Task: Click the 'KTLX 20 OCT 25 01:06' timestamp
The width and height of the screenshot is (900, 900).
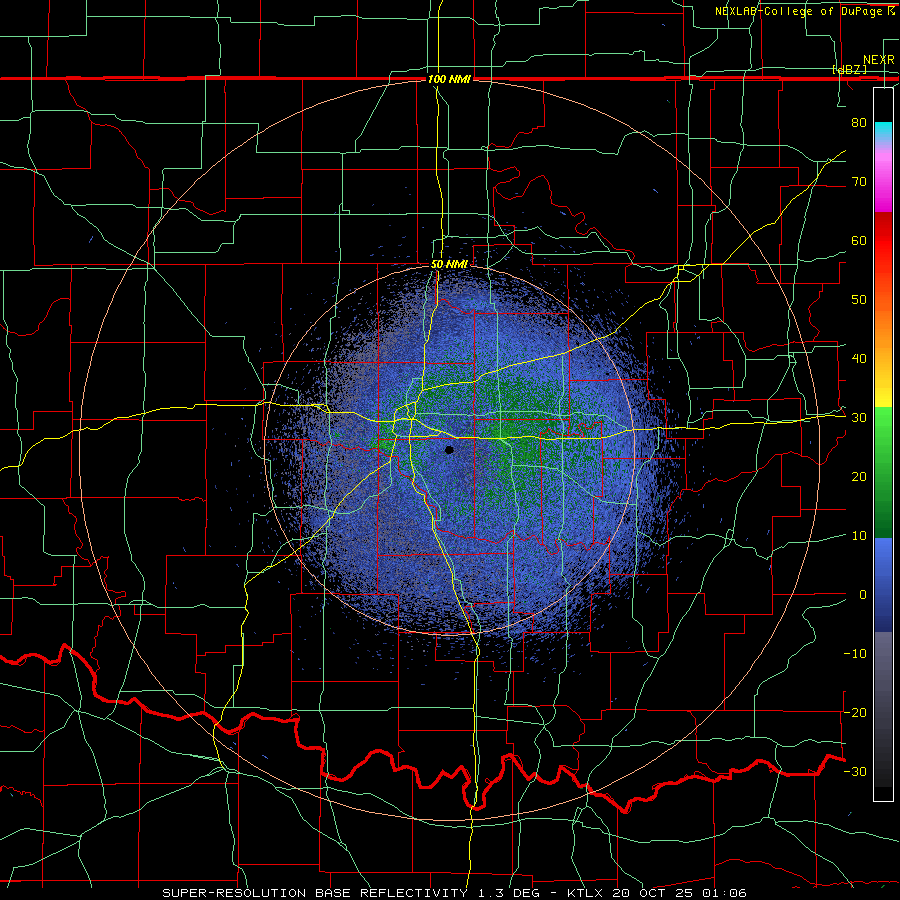Action: pyautogui.click(x=657, y=893)
